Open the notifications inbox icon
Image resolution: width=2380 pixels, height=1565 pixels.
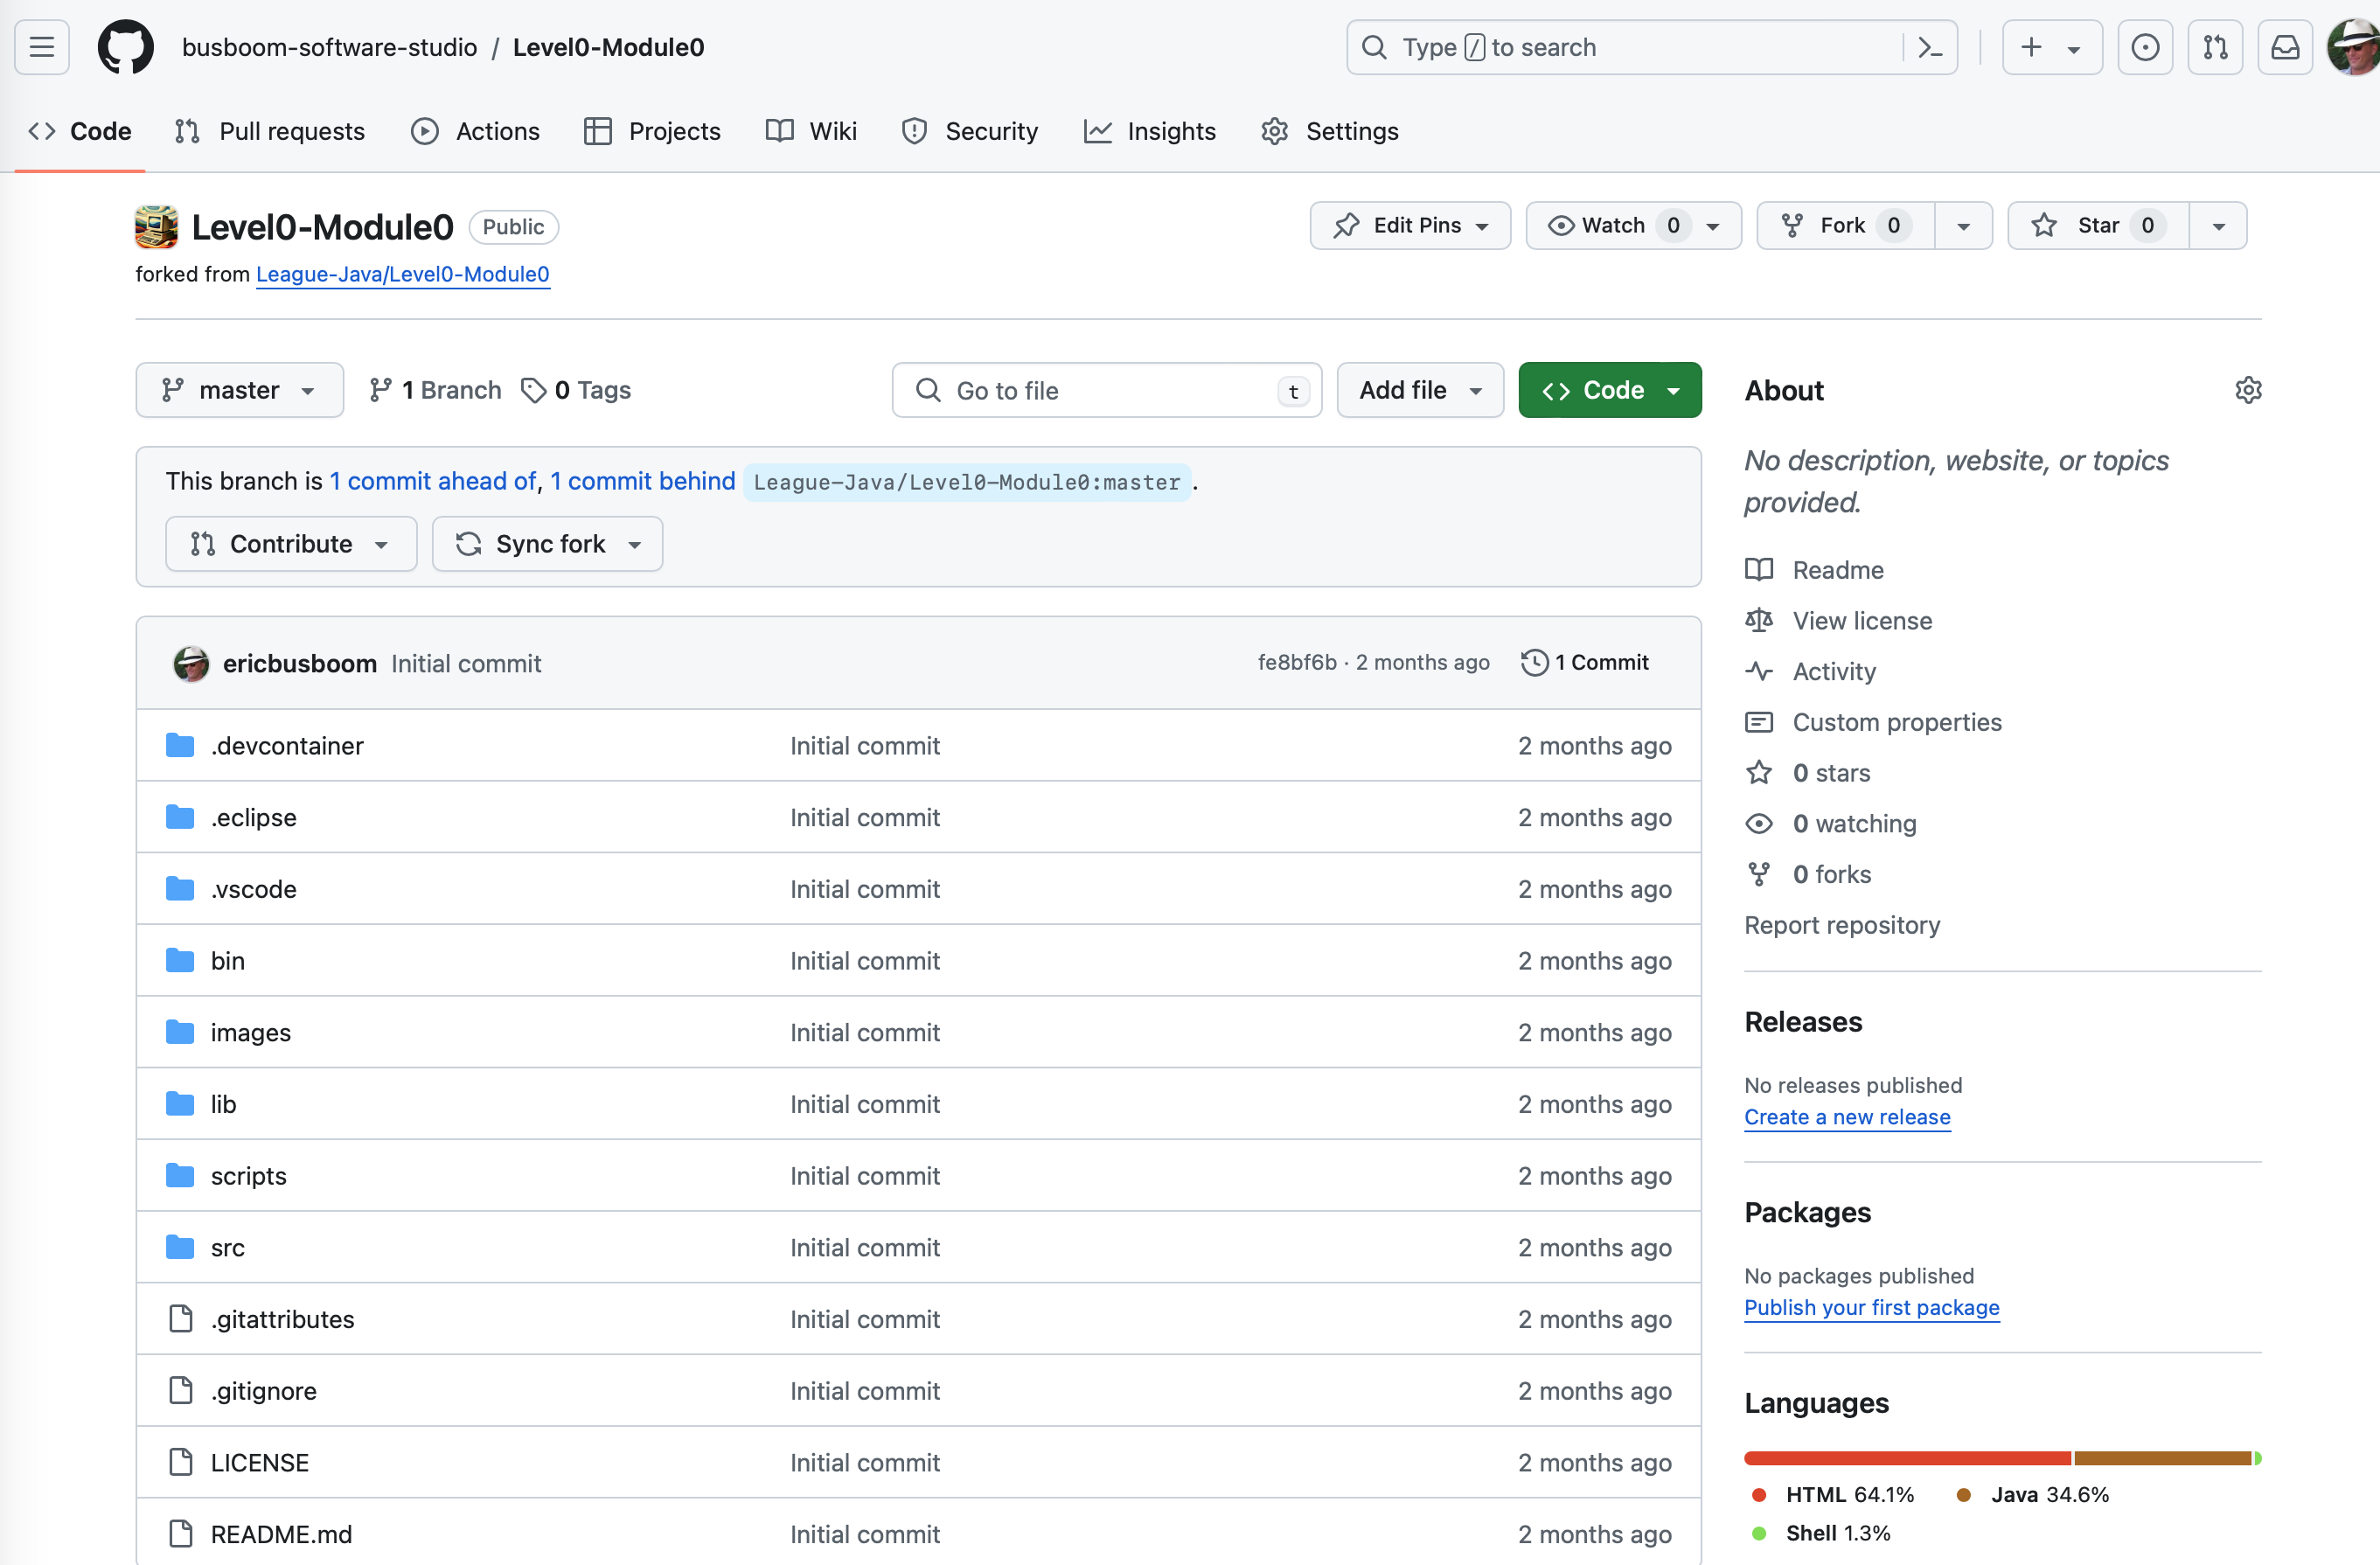coord(2285,47)
